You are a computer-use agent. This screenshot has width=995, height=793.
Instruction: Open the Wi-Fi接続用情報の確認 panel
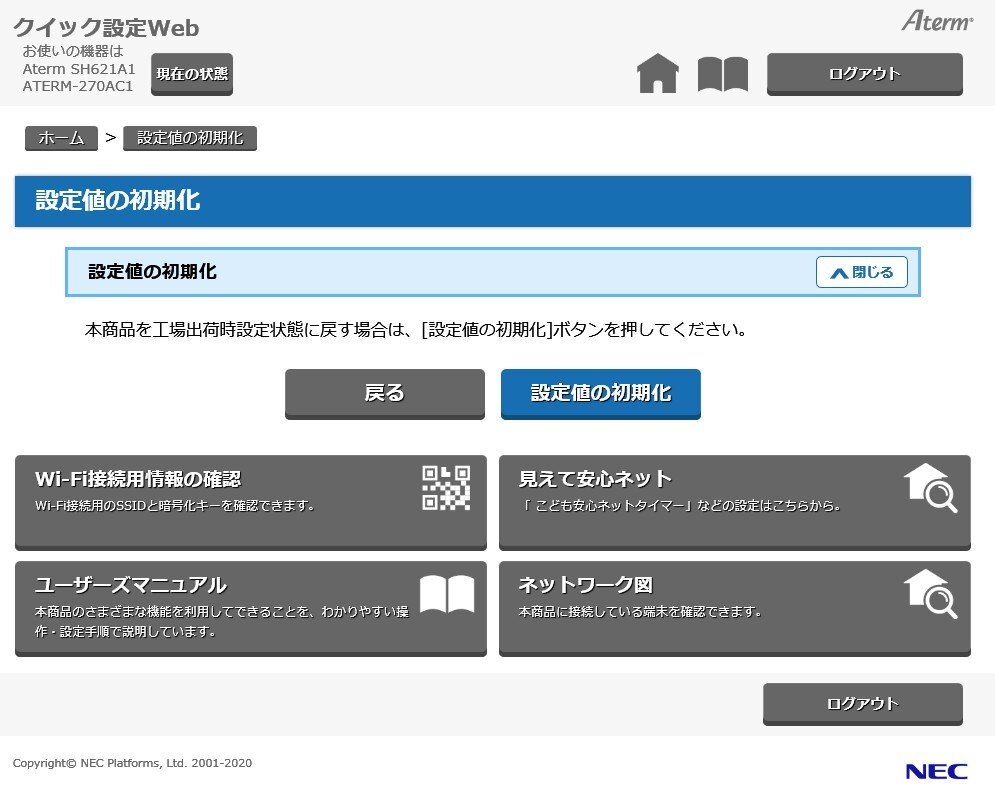250,499
